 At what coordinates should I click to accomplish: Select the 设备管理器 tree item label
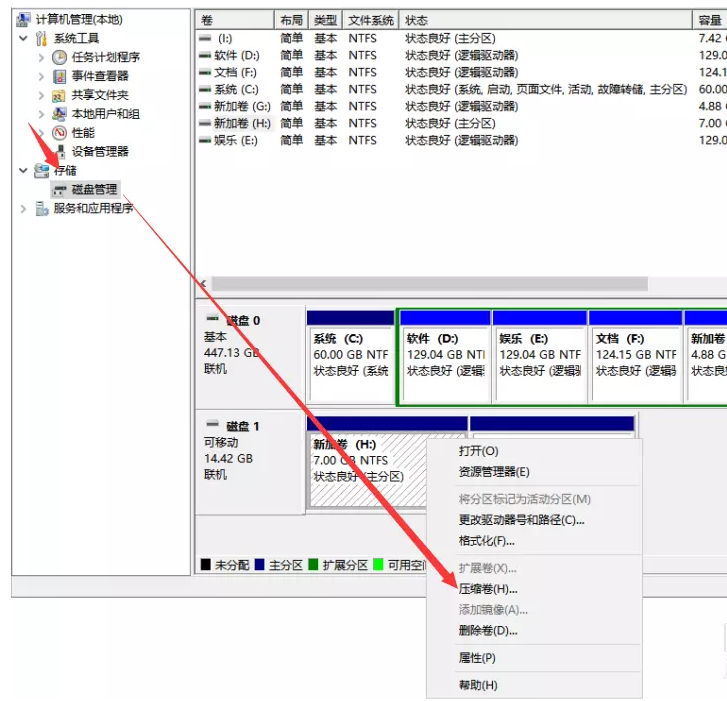100,152
